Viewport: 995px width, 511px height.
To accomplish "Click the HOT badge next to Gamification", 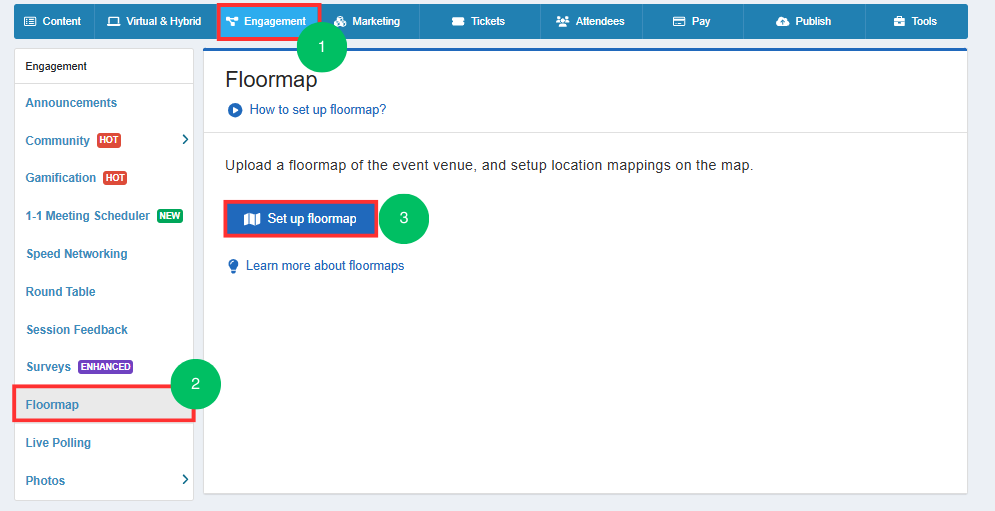I will [x=115, y=178].
